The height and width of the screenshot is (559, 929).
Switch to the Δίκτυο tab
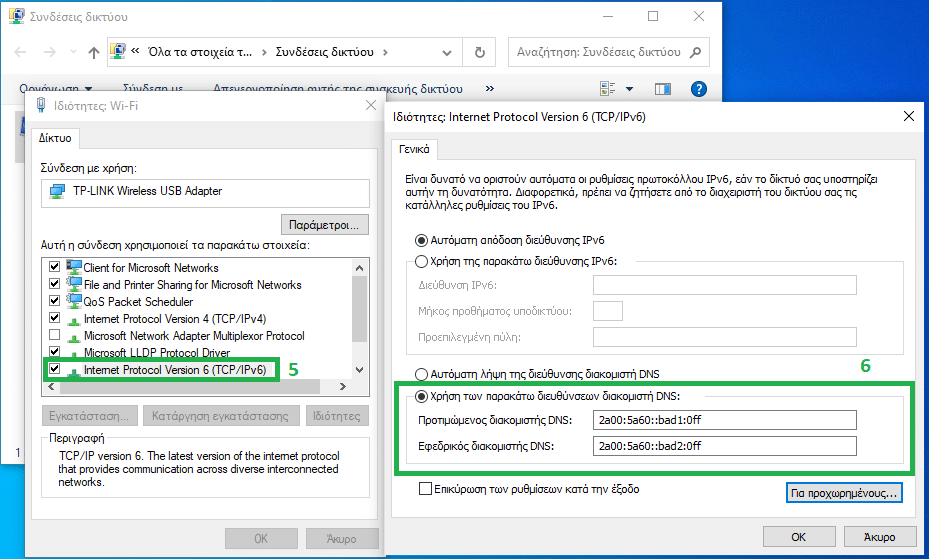point(55,138)
